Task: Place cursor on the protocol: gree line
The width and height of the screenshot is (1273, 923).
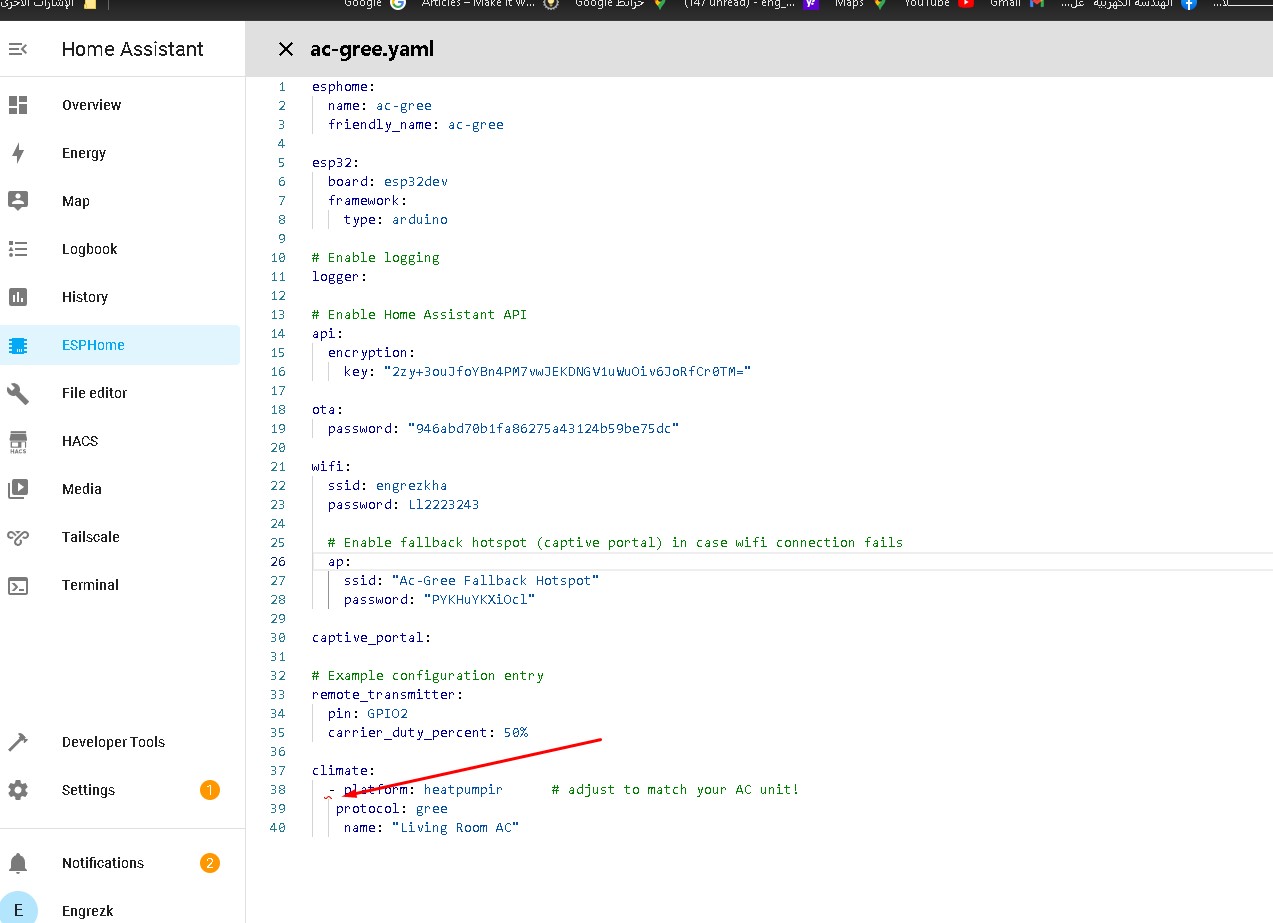Action: click(392, 809)
